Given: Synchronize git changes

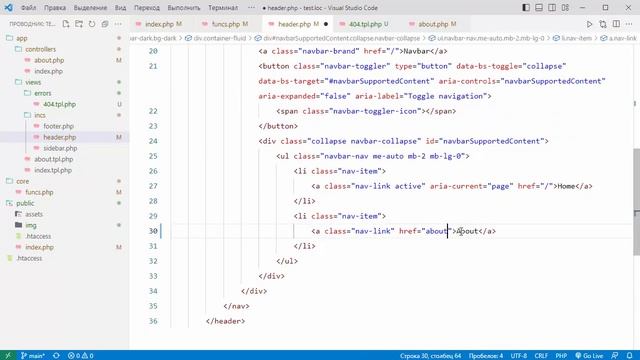Looking at the screenshot, I should point(56,356).
